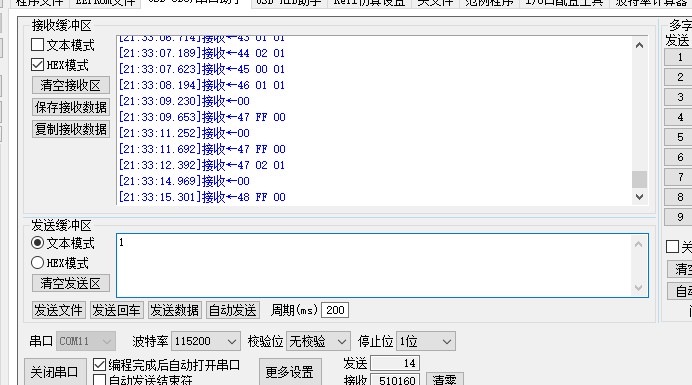Clear the send area with 清空发送区
692x385 pixels.
pos(71,283)
